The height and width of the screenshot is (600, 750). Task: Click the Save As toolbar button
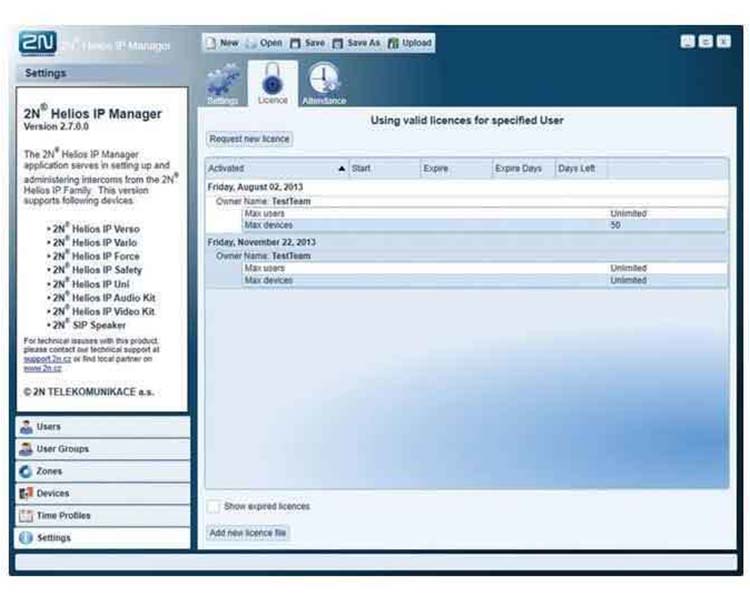[357, 43]
